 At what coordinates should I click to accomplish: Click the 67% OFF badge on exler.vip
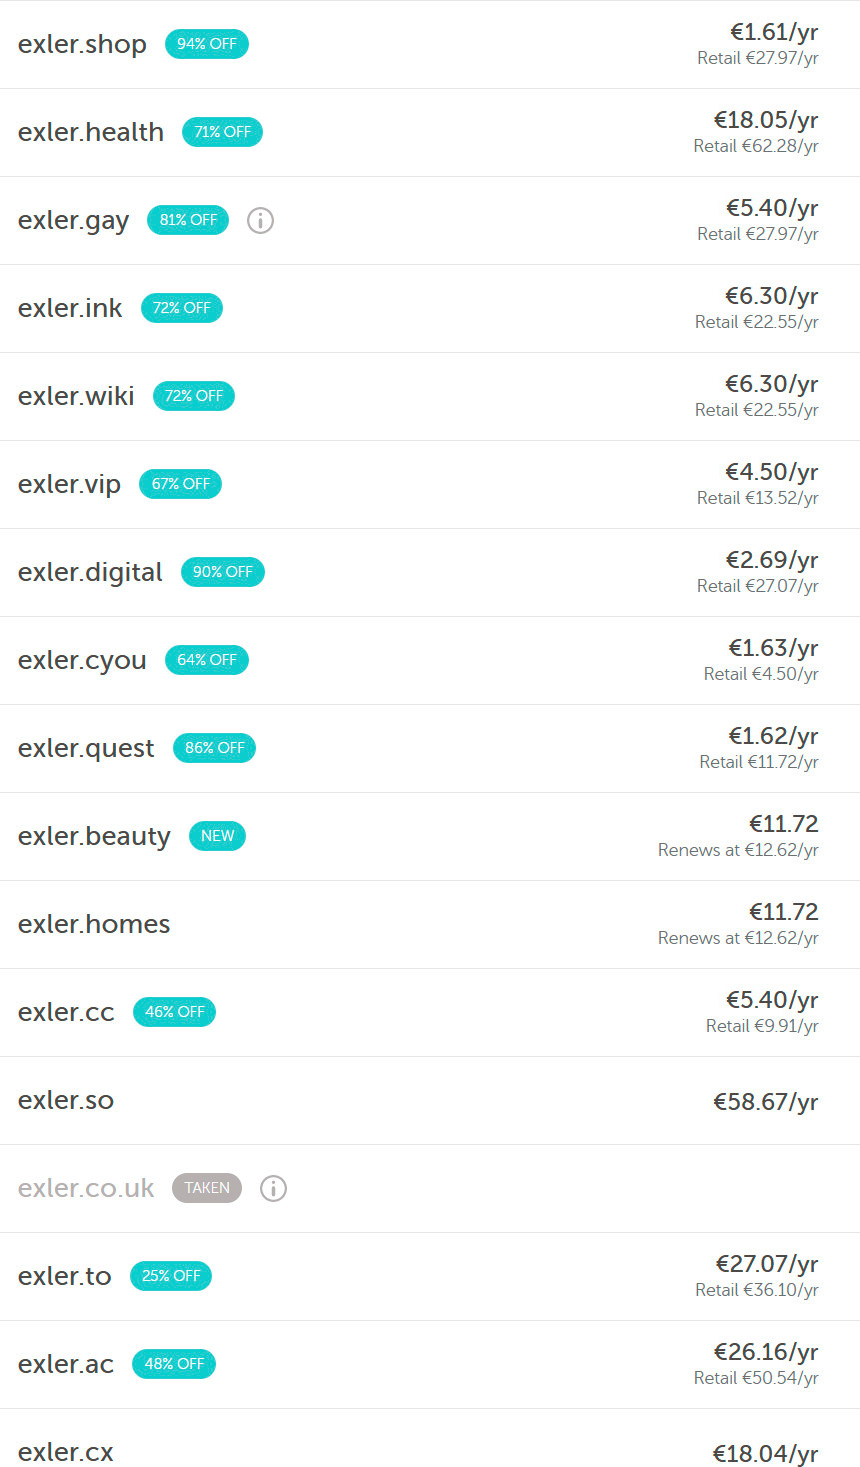coord(181,484)
